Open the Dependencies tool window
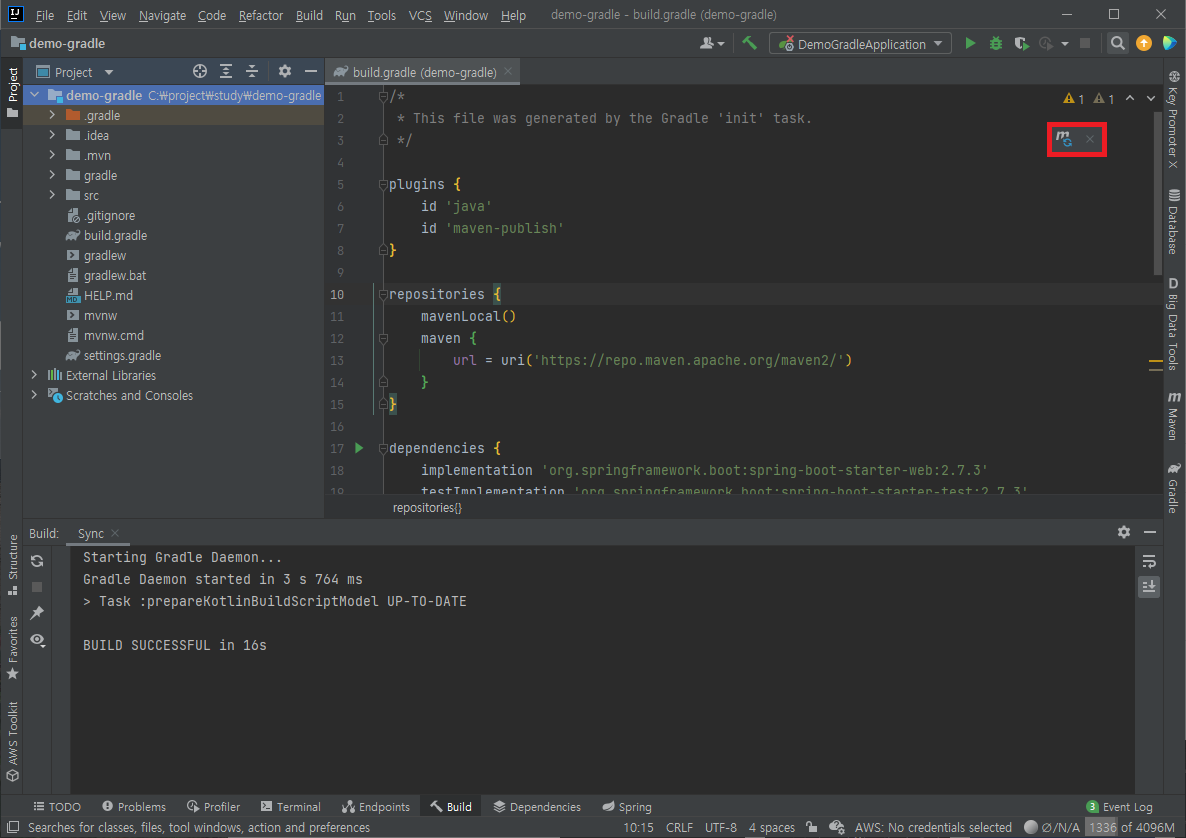This screenshot has width=1186, height=838. point(537,807)
